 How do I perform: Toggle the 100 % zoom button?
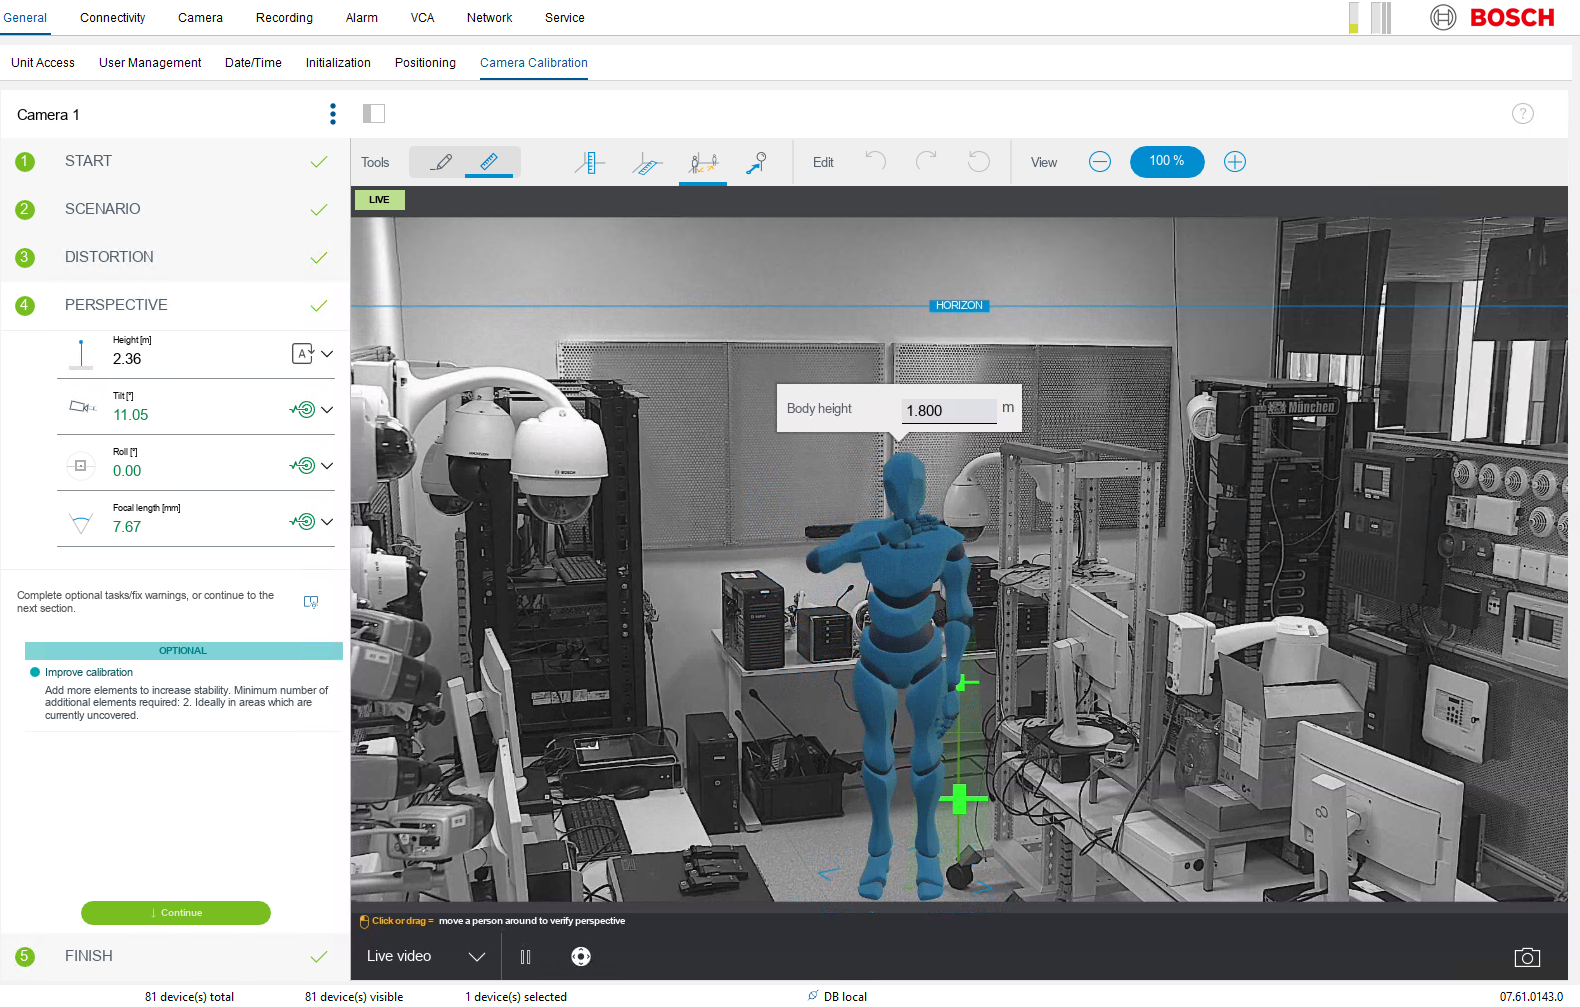click(1166, 161)
